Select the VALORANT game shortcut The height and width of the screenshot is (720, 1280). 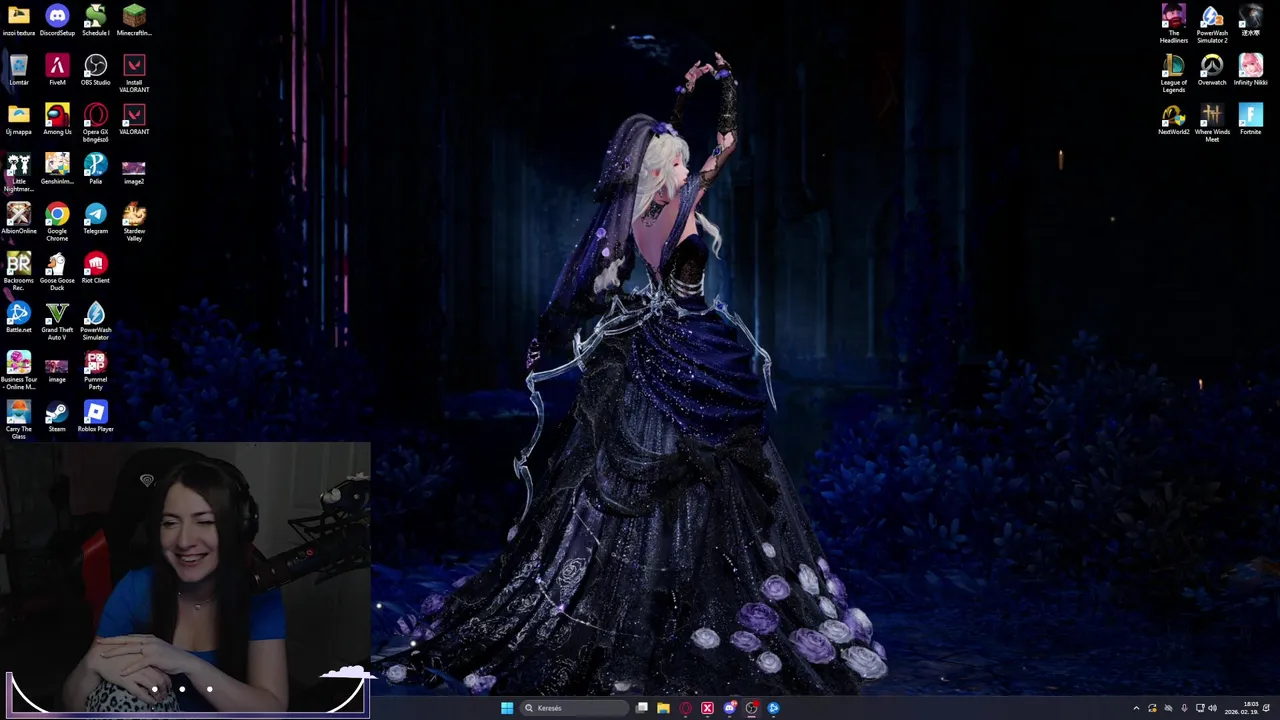tap(134, 119)
